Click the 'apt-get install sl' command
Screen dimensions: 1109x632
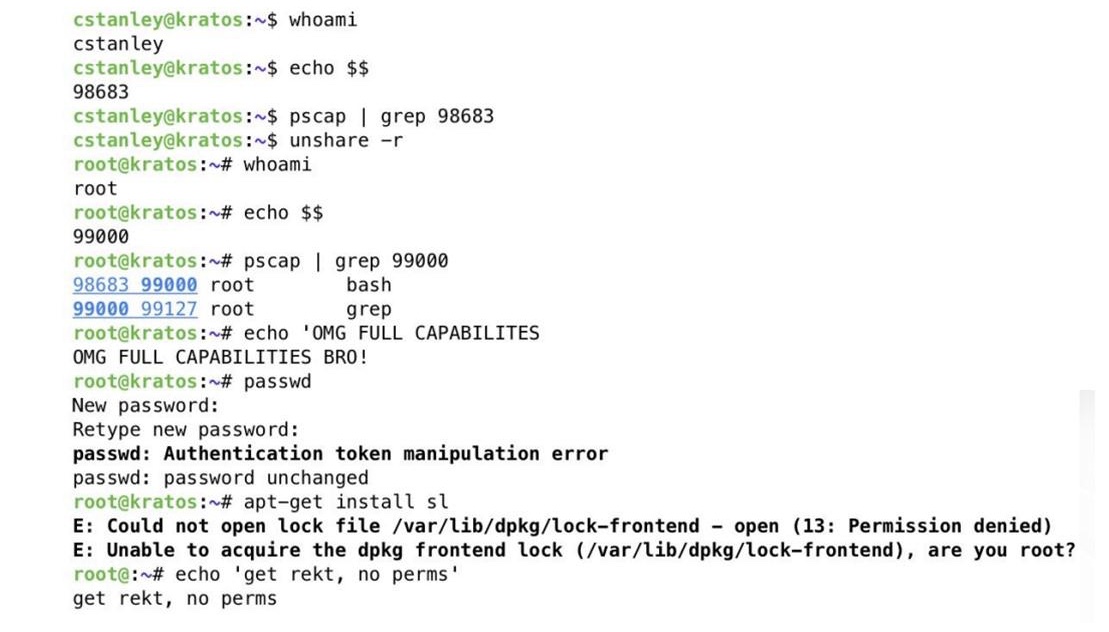[346, 502]
